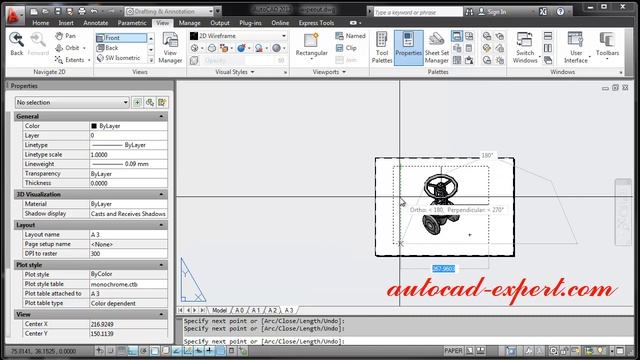Switch to the Insert ribbon tab
The height and width of the screenshot is (360, 640).
tap(66, 23)
